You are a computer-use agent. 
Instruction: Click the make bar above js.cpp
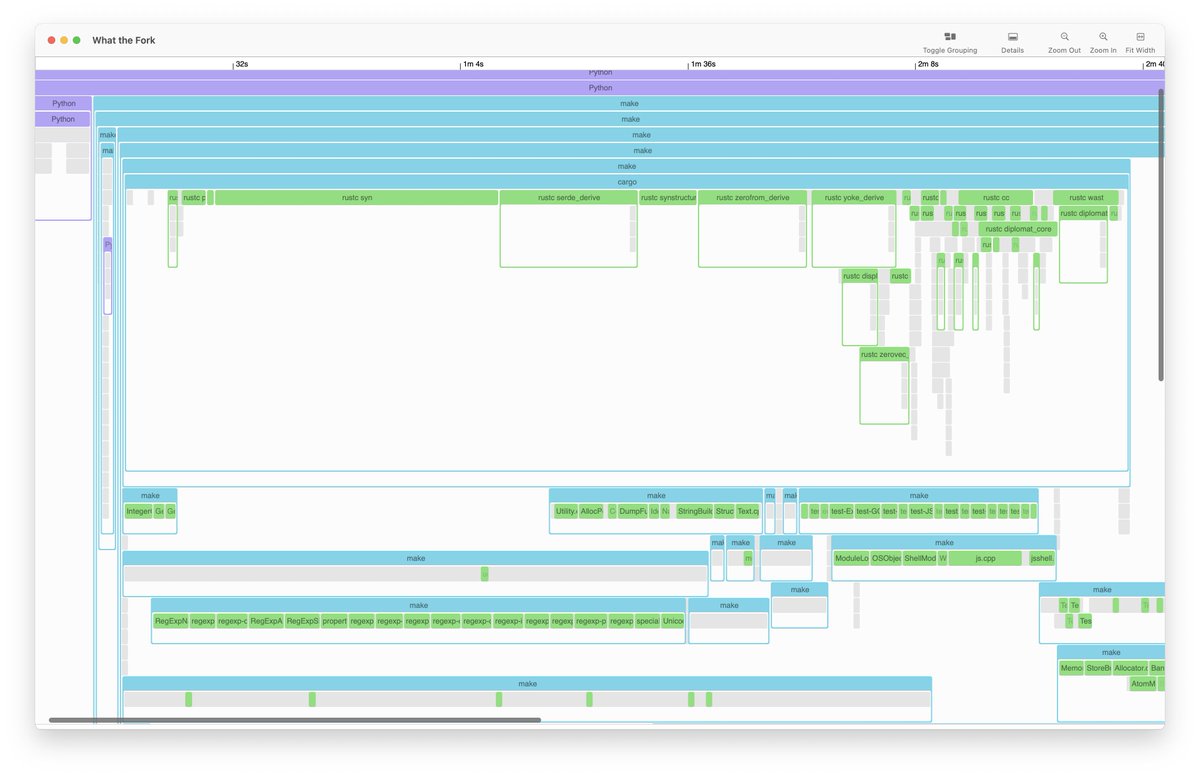944,542
